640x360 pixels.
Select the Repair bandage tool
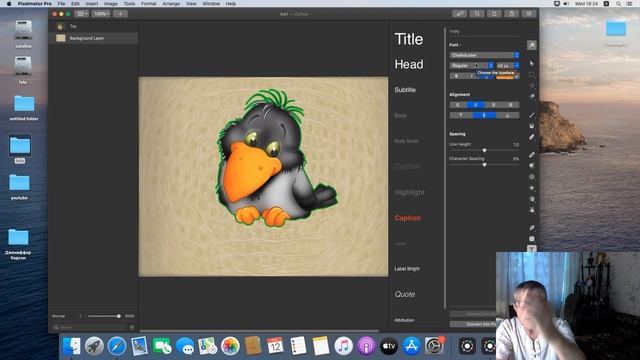point(531,155)
